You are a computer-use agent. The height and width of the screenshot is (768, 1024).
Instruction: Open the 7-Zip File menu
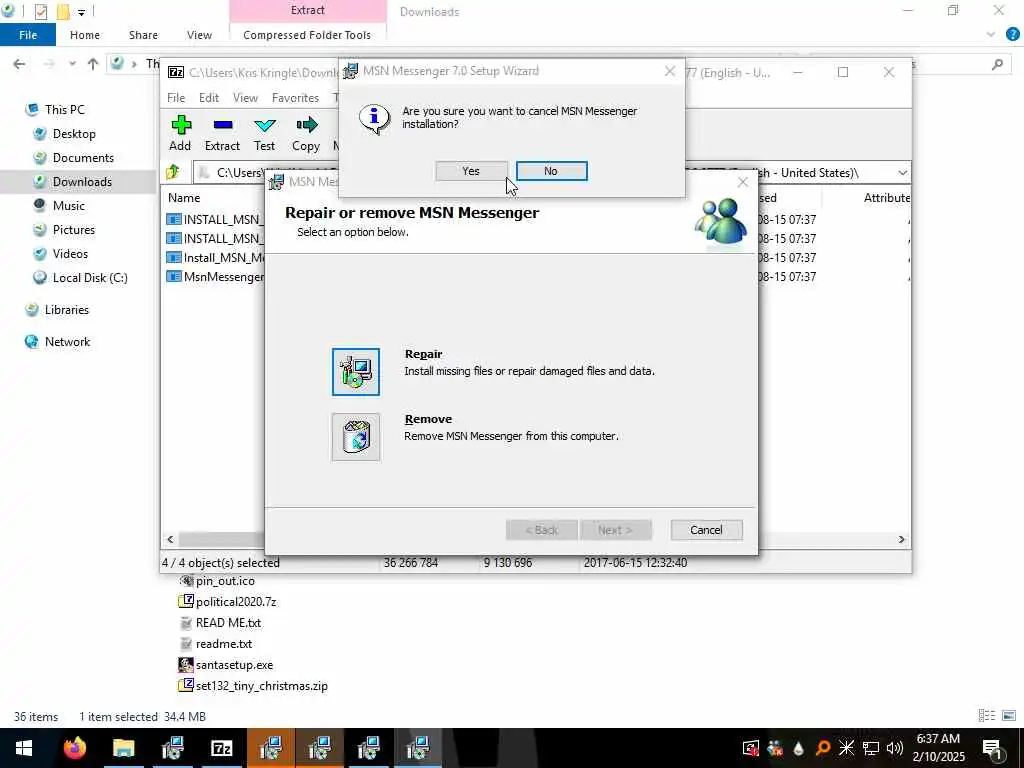tap(176, 98)
